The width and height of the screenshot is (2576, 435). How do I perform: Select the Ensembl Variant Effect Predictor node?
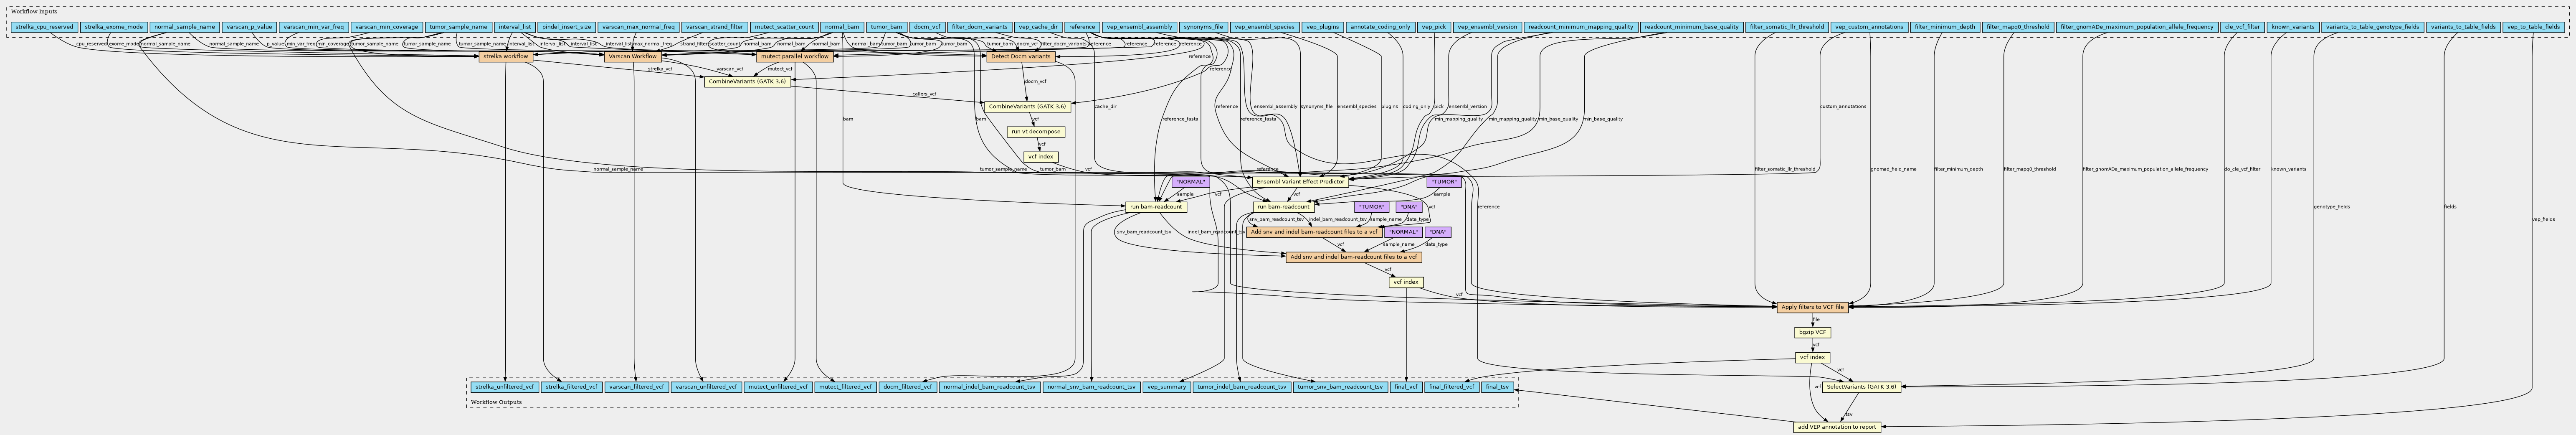coord(1300,182)
